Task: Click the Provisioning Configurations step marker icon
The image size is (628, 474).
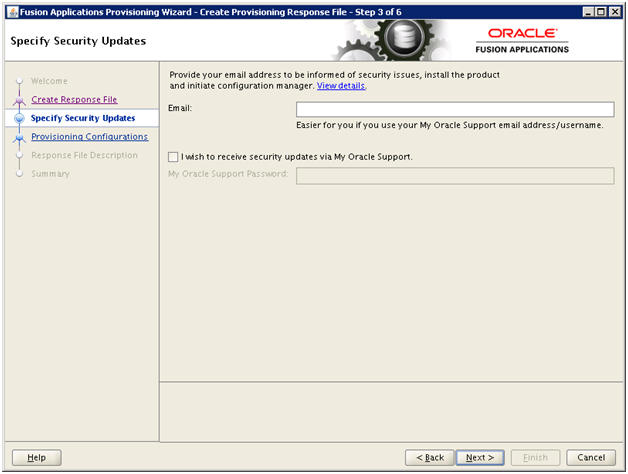Action: pos(19,137)
